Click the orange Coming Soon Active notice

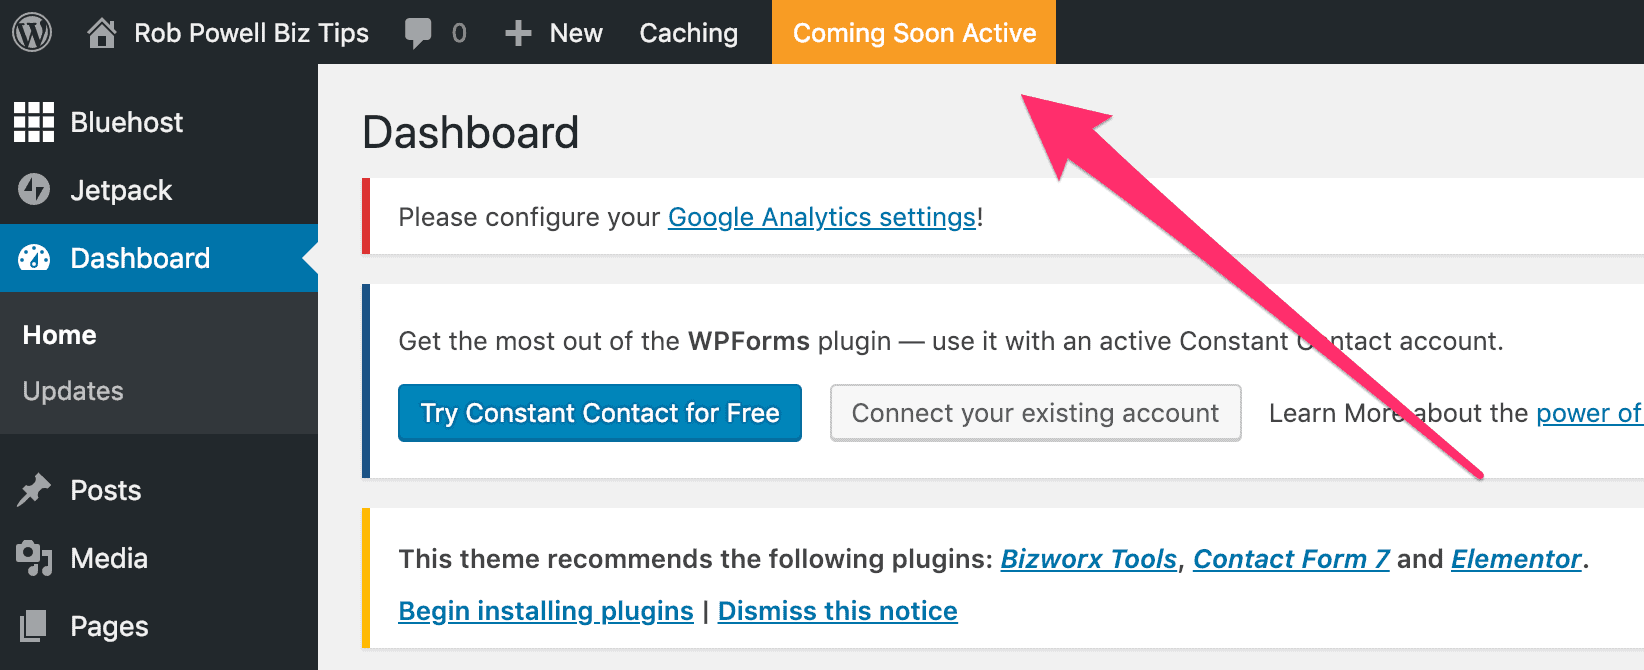[913, 31]
